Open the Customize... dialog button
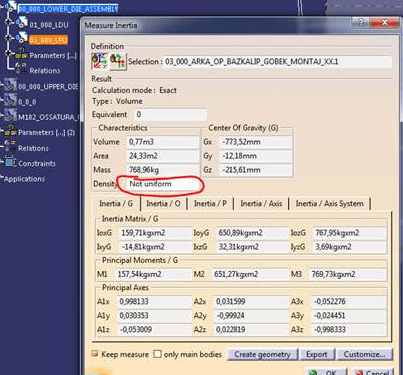 pyautogui.click(x=364, y=354)
